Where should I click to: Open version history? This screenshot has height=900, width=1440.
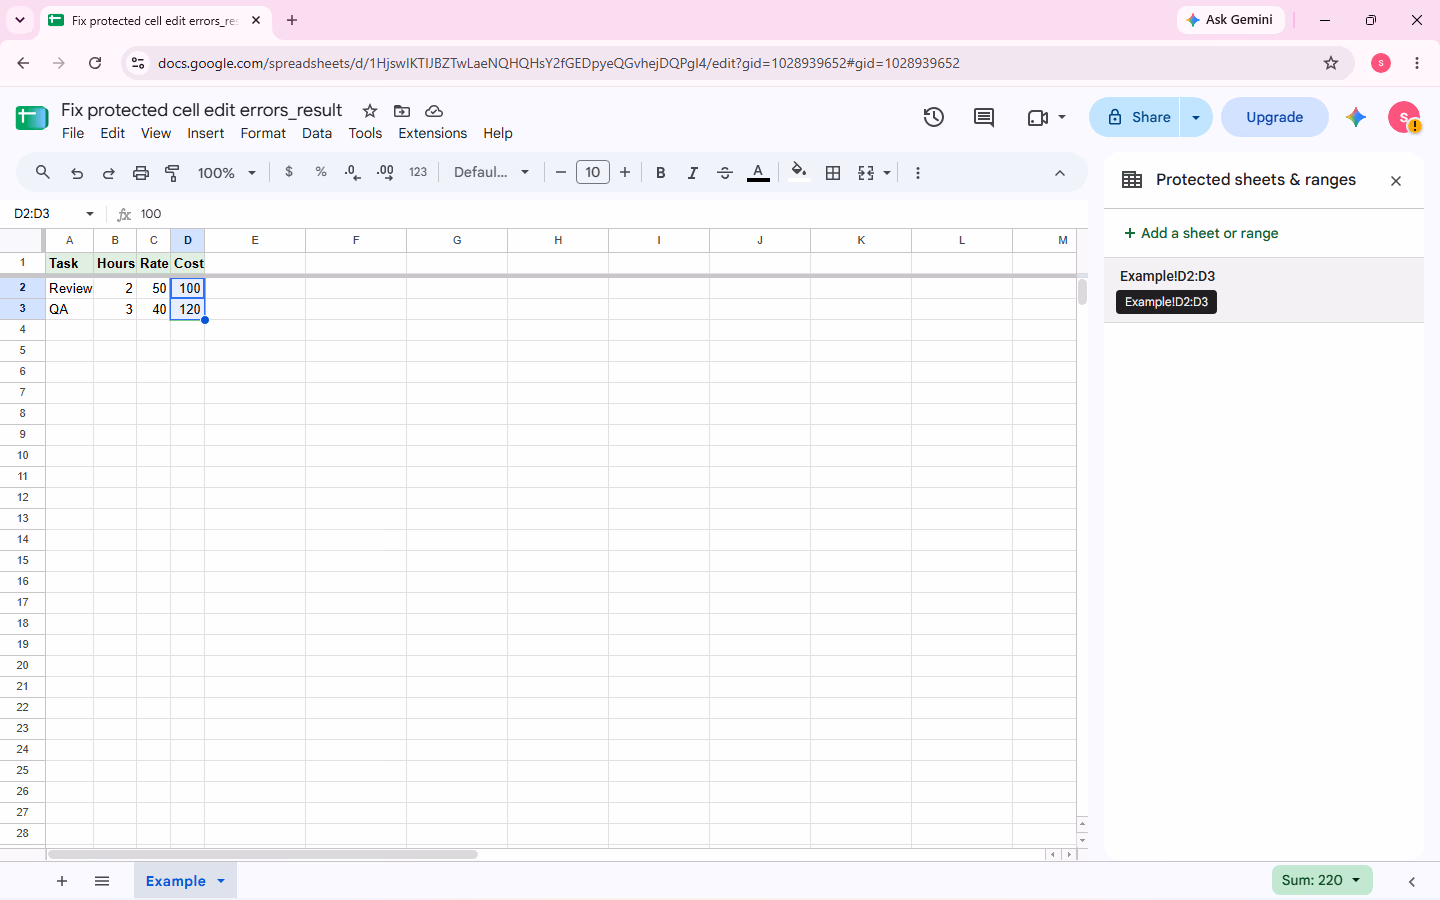click(934, 117)
